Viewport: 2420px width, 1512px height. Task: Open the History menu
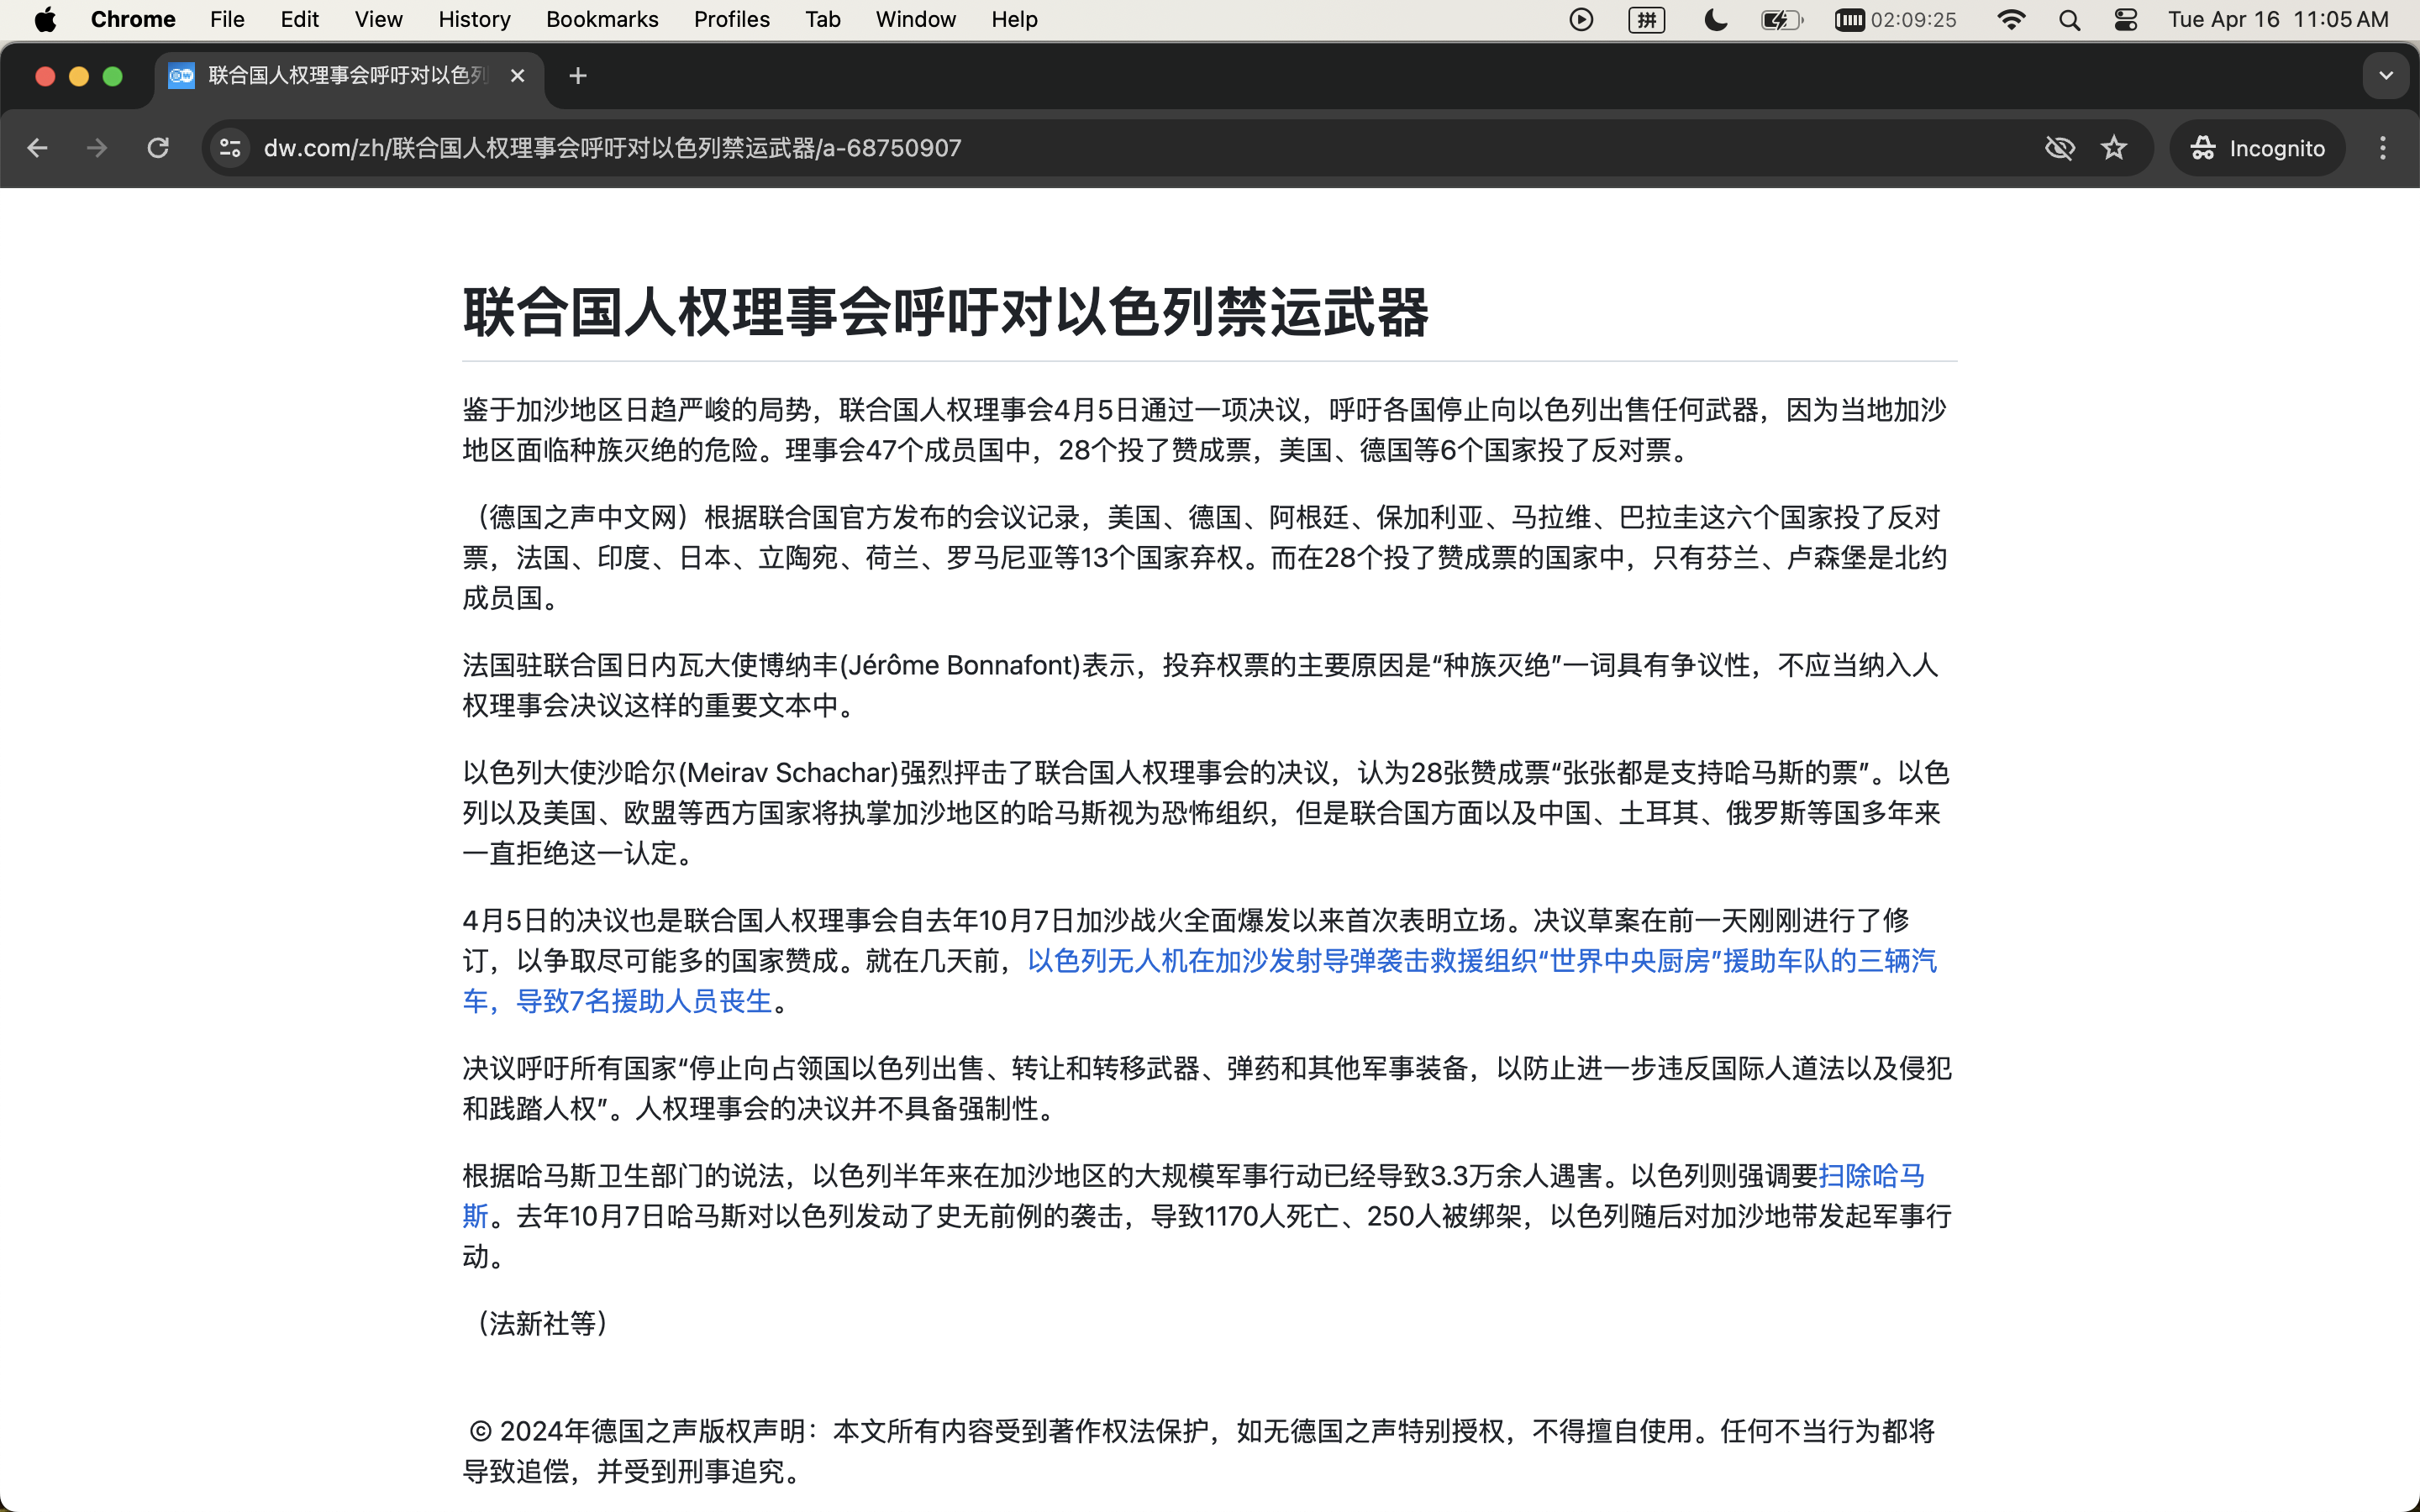tap(474, 19)
